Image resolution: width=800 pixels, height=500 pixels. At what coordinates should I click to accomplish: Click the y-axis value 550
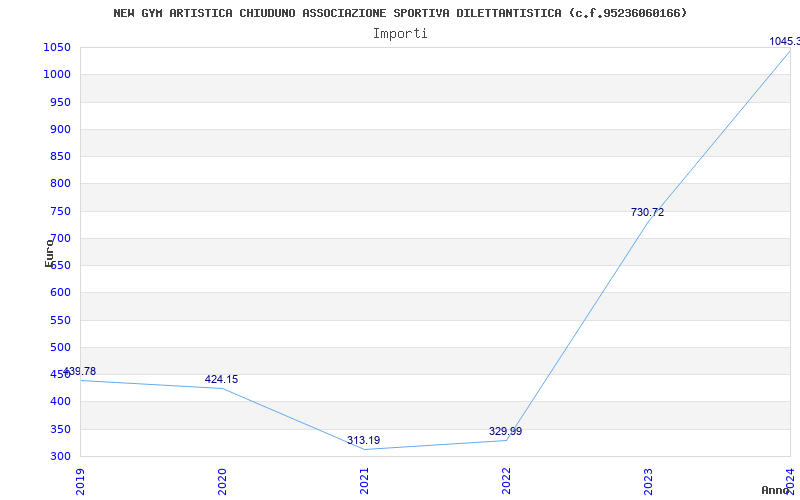tap(60, 320)
